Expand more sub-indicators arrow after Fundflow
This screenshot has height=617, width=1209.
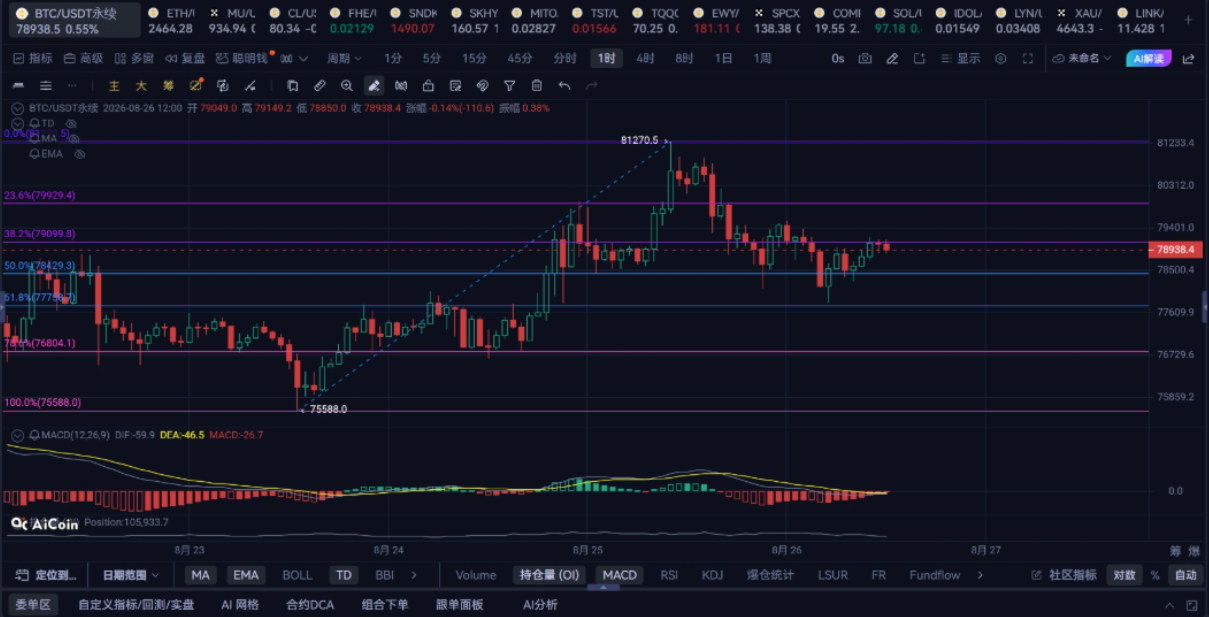[x=980, y=575]
